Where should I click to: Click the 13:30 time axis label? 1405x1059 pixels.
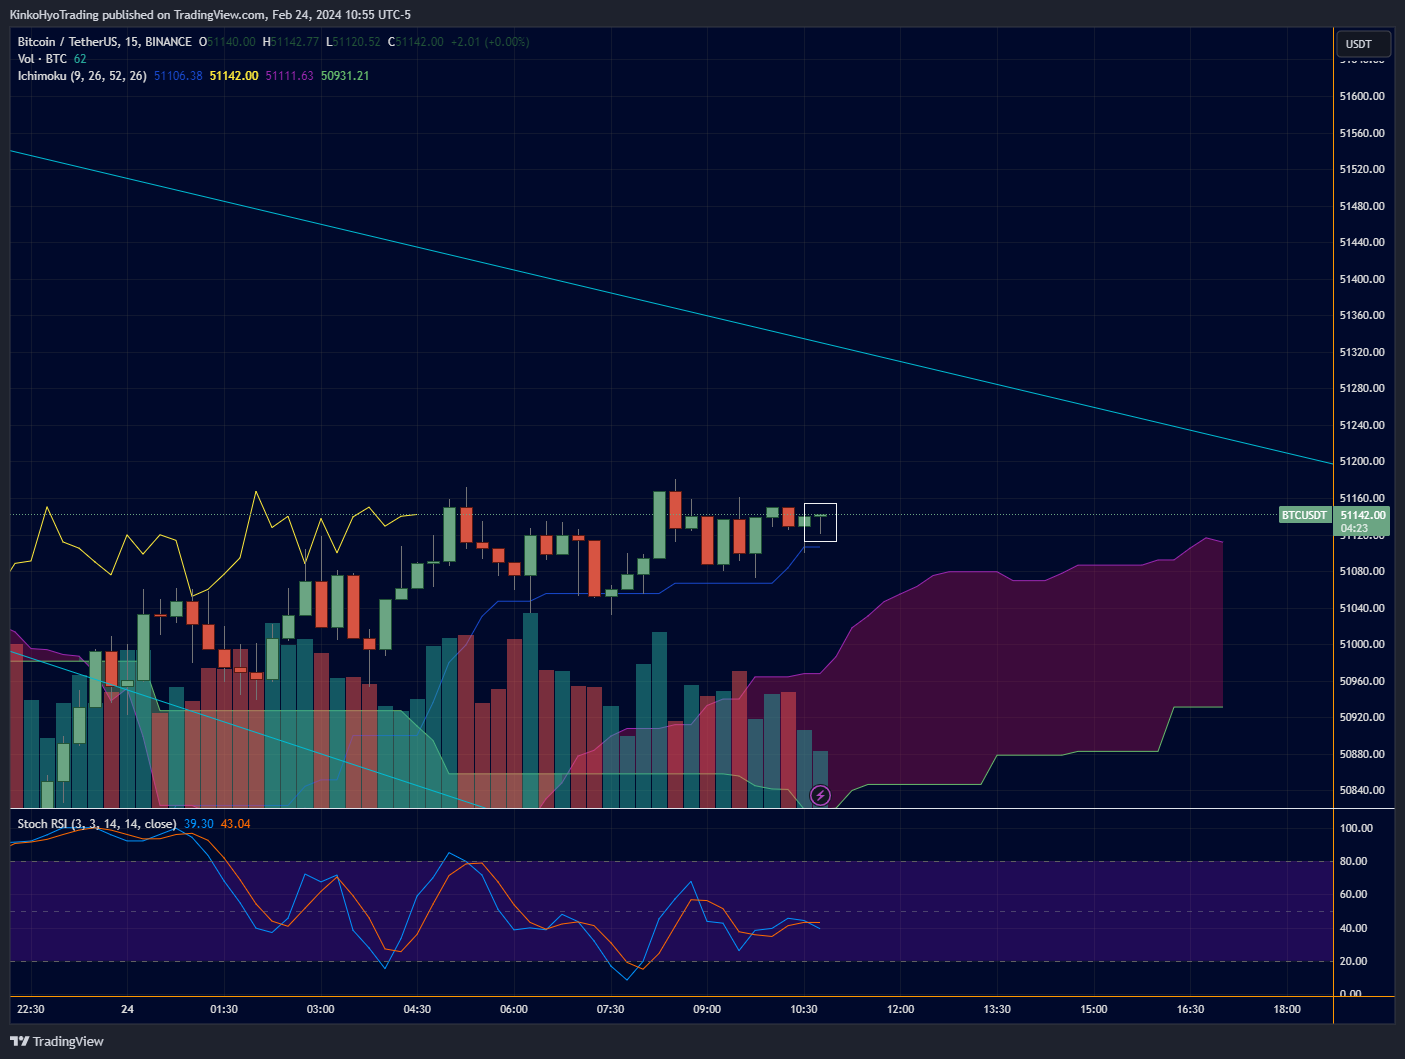pos(997,1009)
